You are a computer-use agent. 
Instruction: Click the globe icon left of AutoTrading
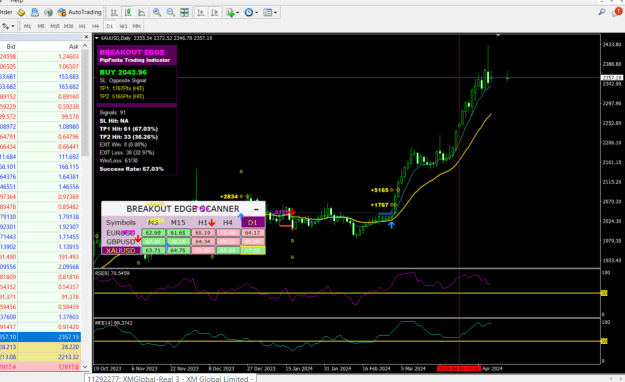point(48,12)
